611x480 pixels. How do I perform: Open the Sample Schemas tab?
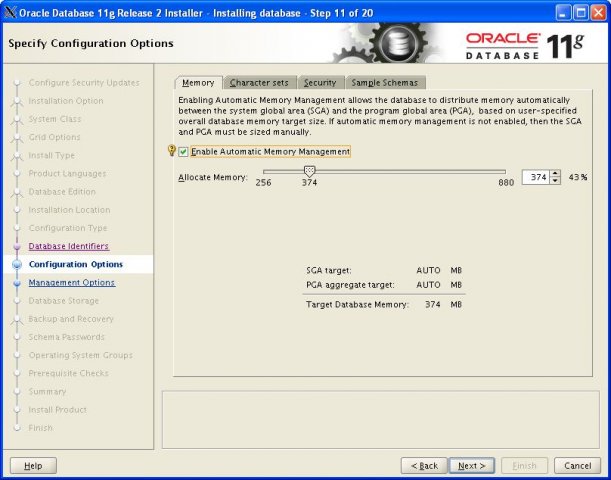point(385,83)
